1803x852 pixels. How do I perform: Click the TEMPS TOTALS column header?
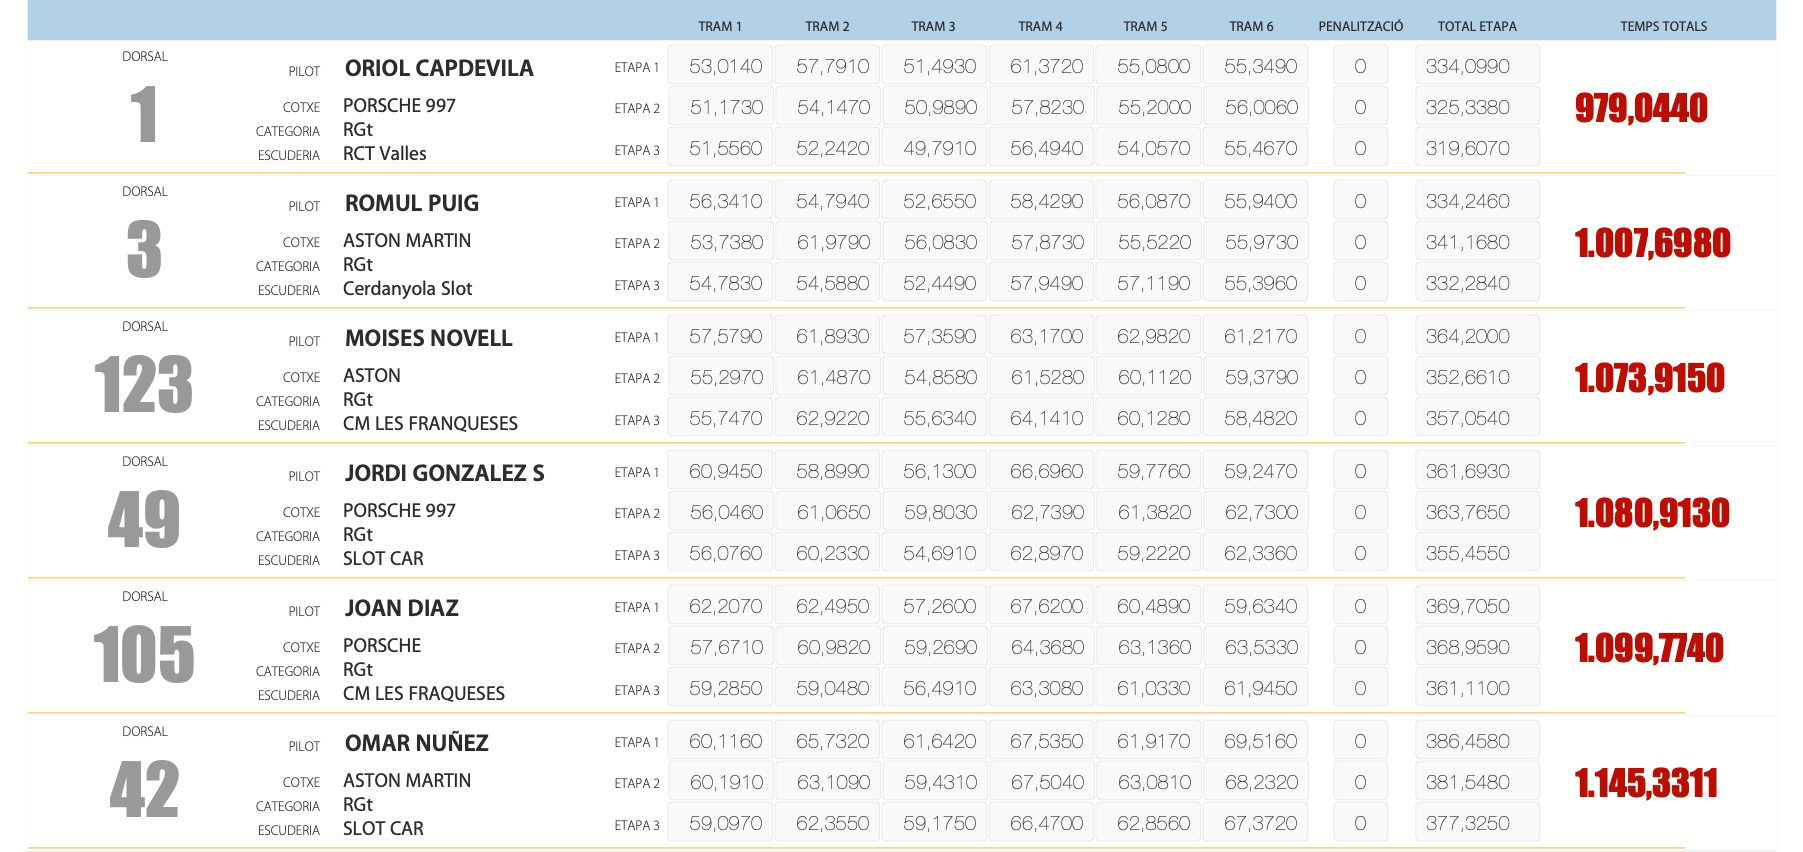pyautogui.click(x=1663, y=26)
